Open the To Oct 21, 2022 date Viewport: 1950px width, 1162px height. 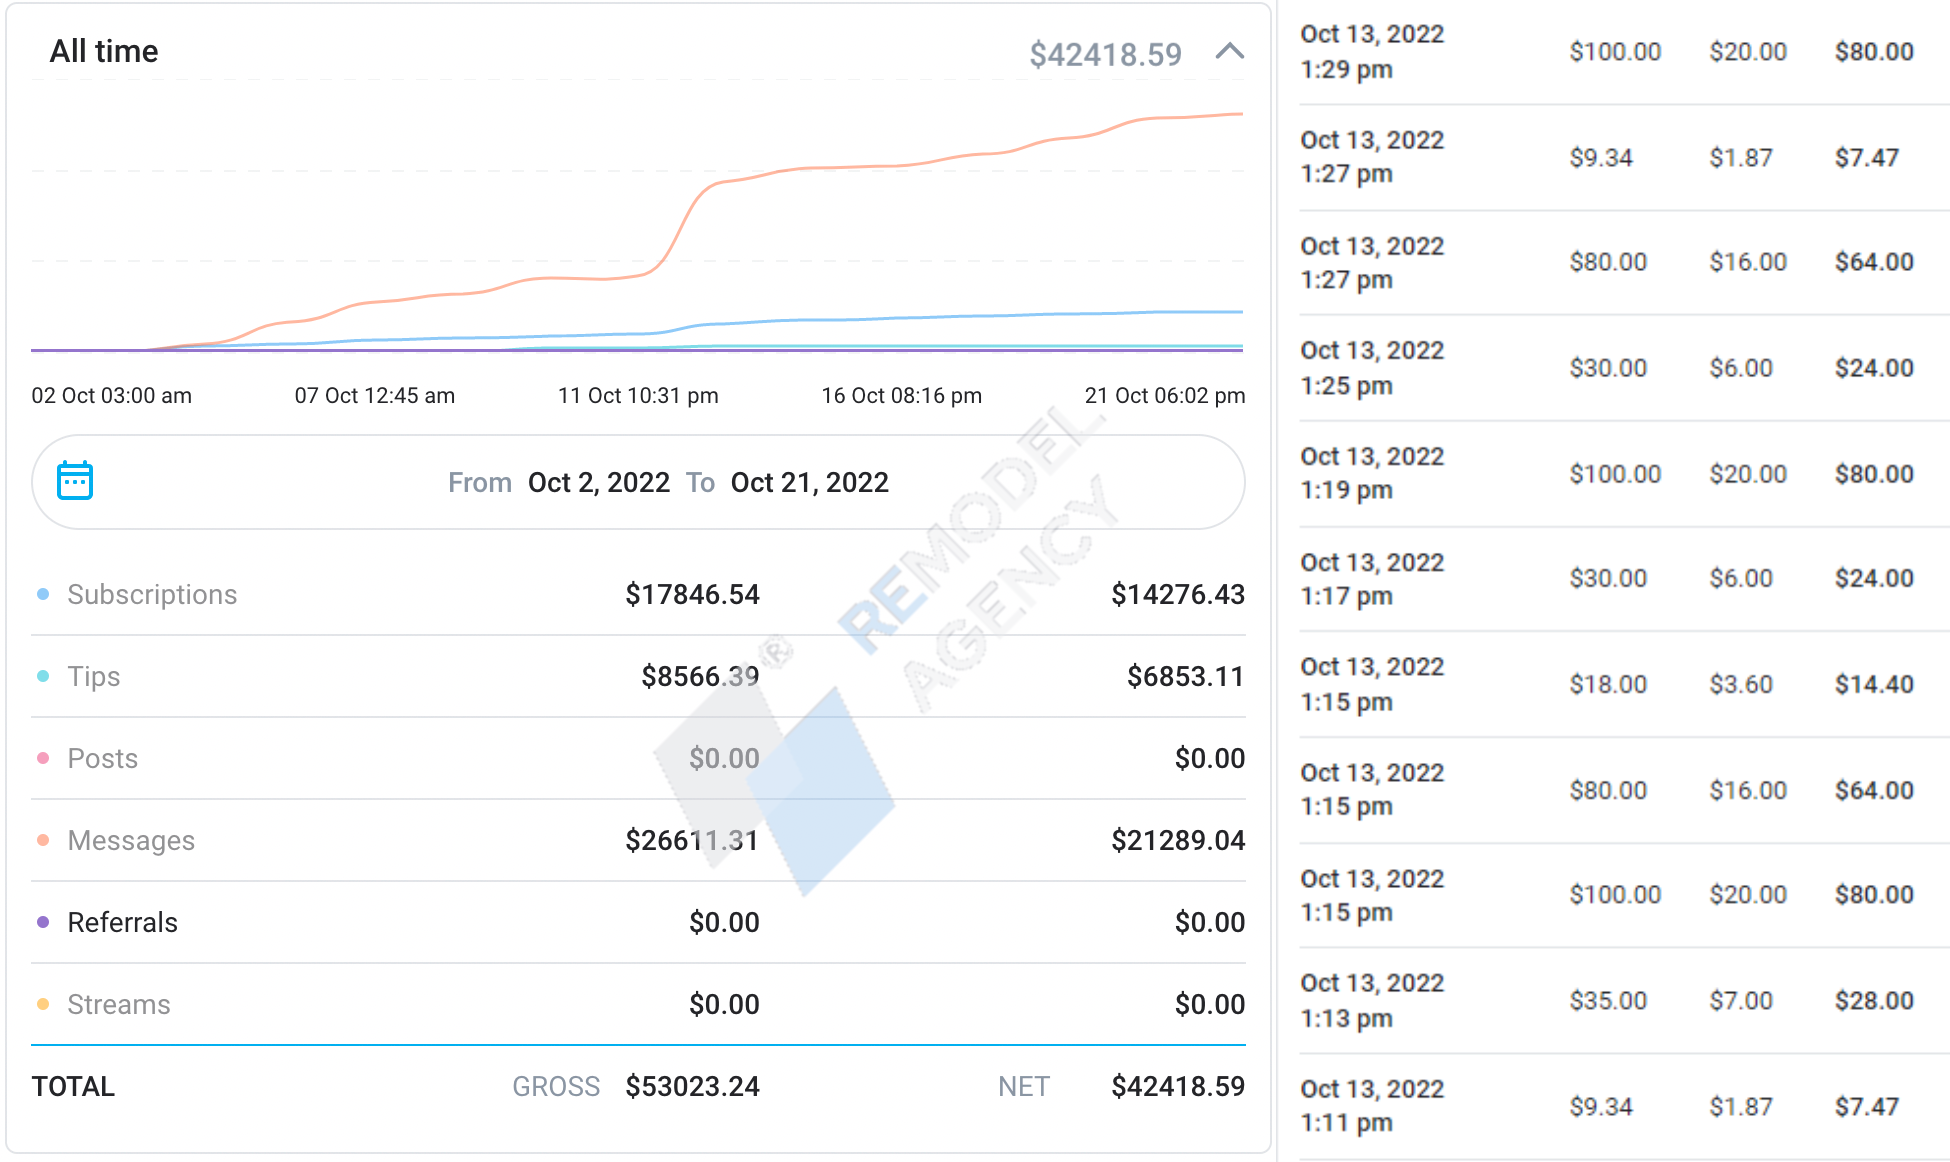point(809,483)
